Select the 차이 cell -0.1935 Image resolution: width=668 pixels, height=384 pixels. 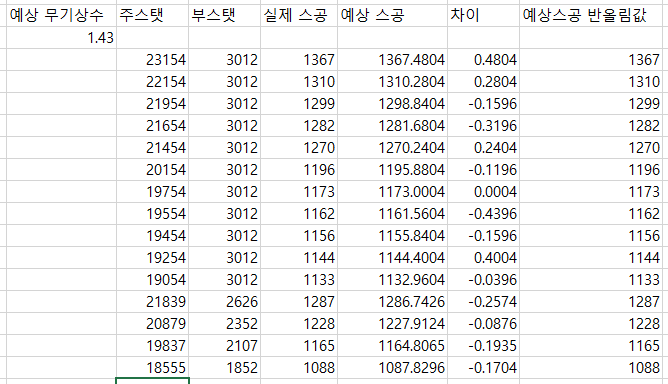(x=484, y=346)
